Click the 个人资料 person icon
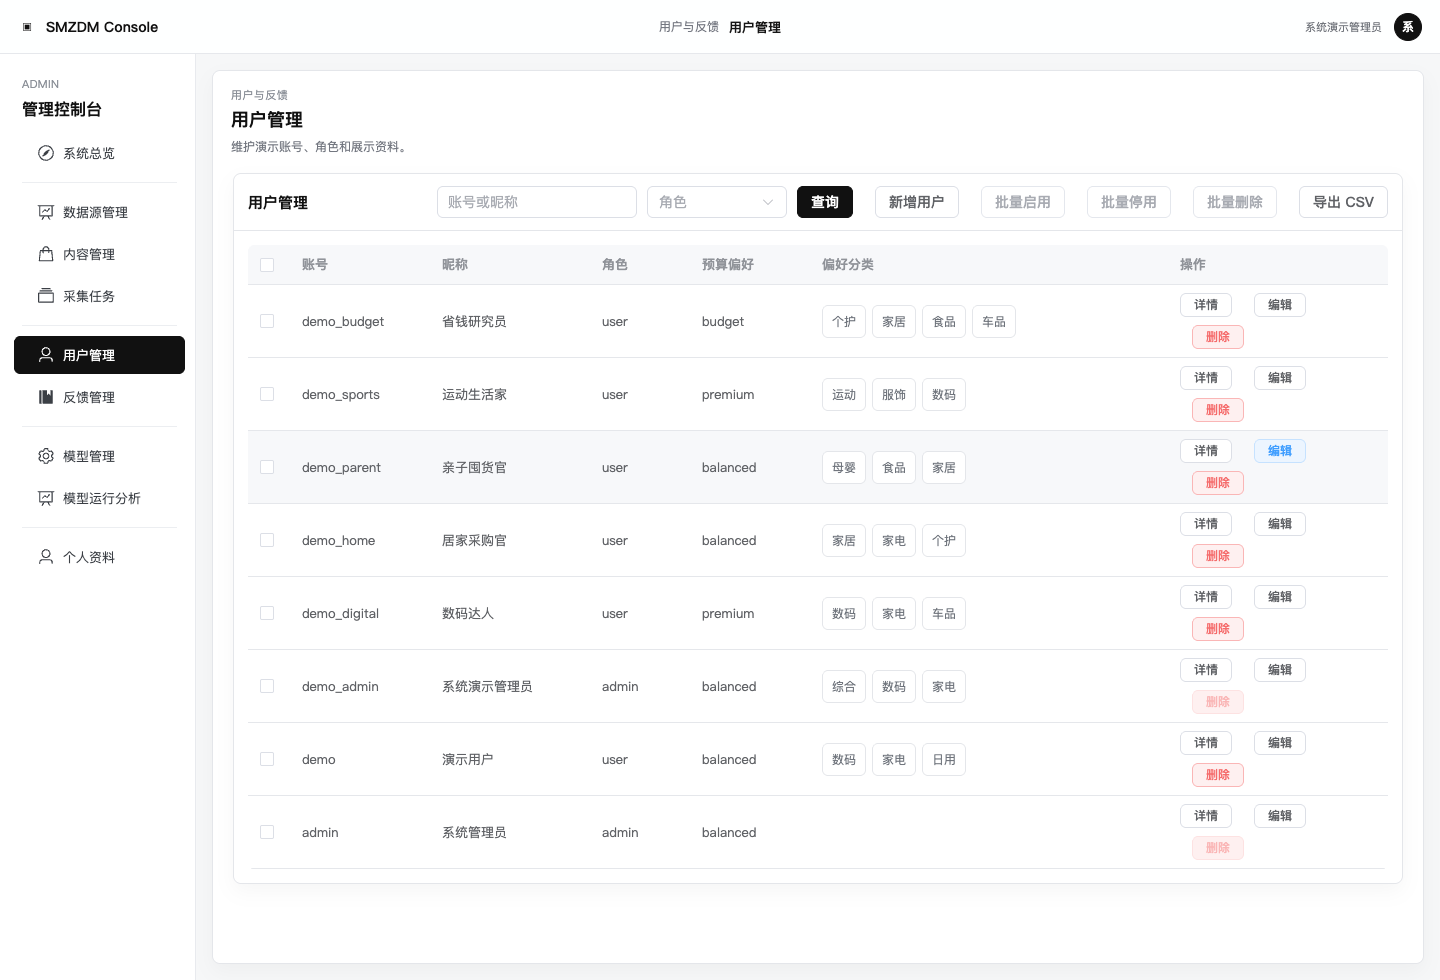The height and width of the screenshot is (980, 1440). click(x=46, y=557)
